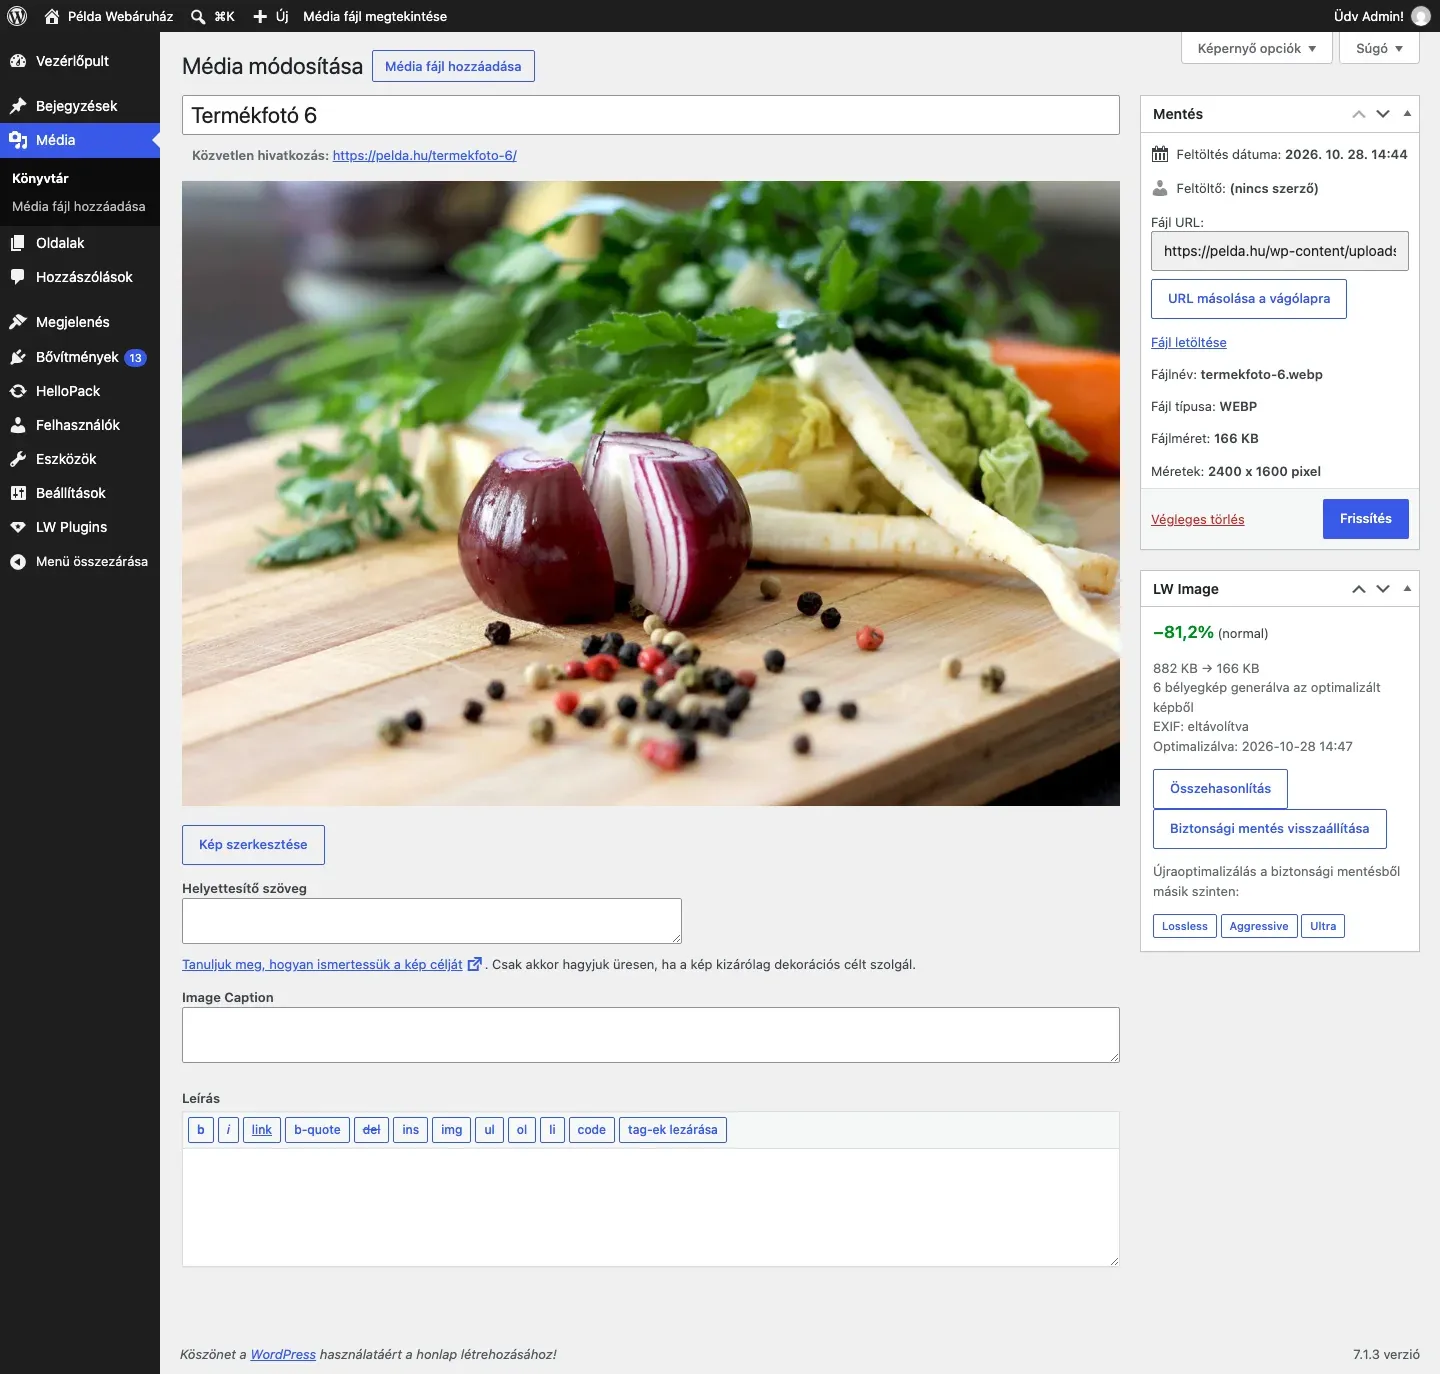
Task: Open the Példa Webáruház home icon
Action: coord(52,16)
